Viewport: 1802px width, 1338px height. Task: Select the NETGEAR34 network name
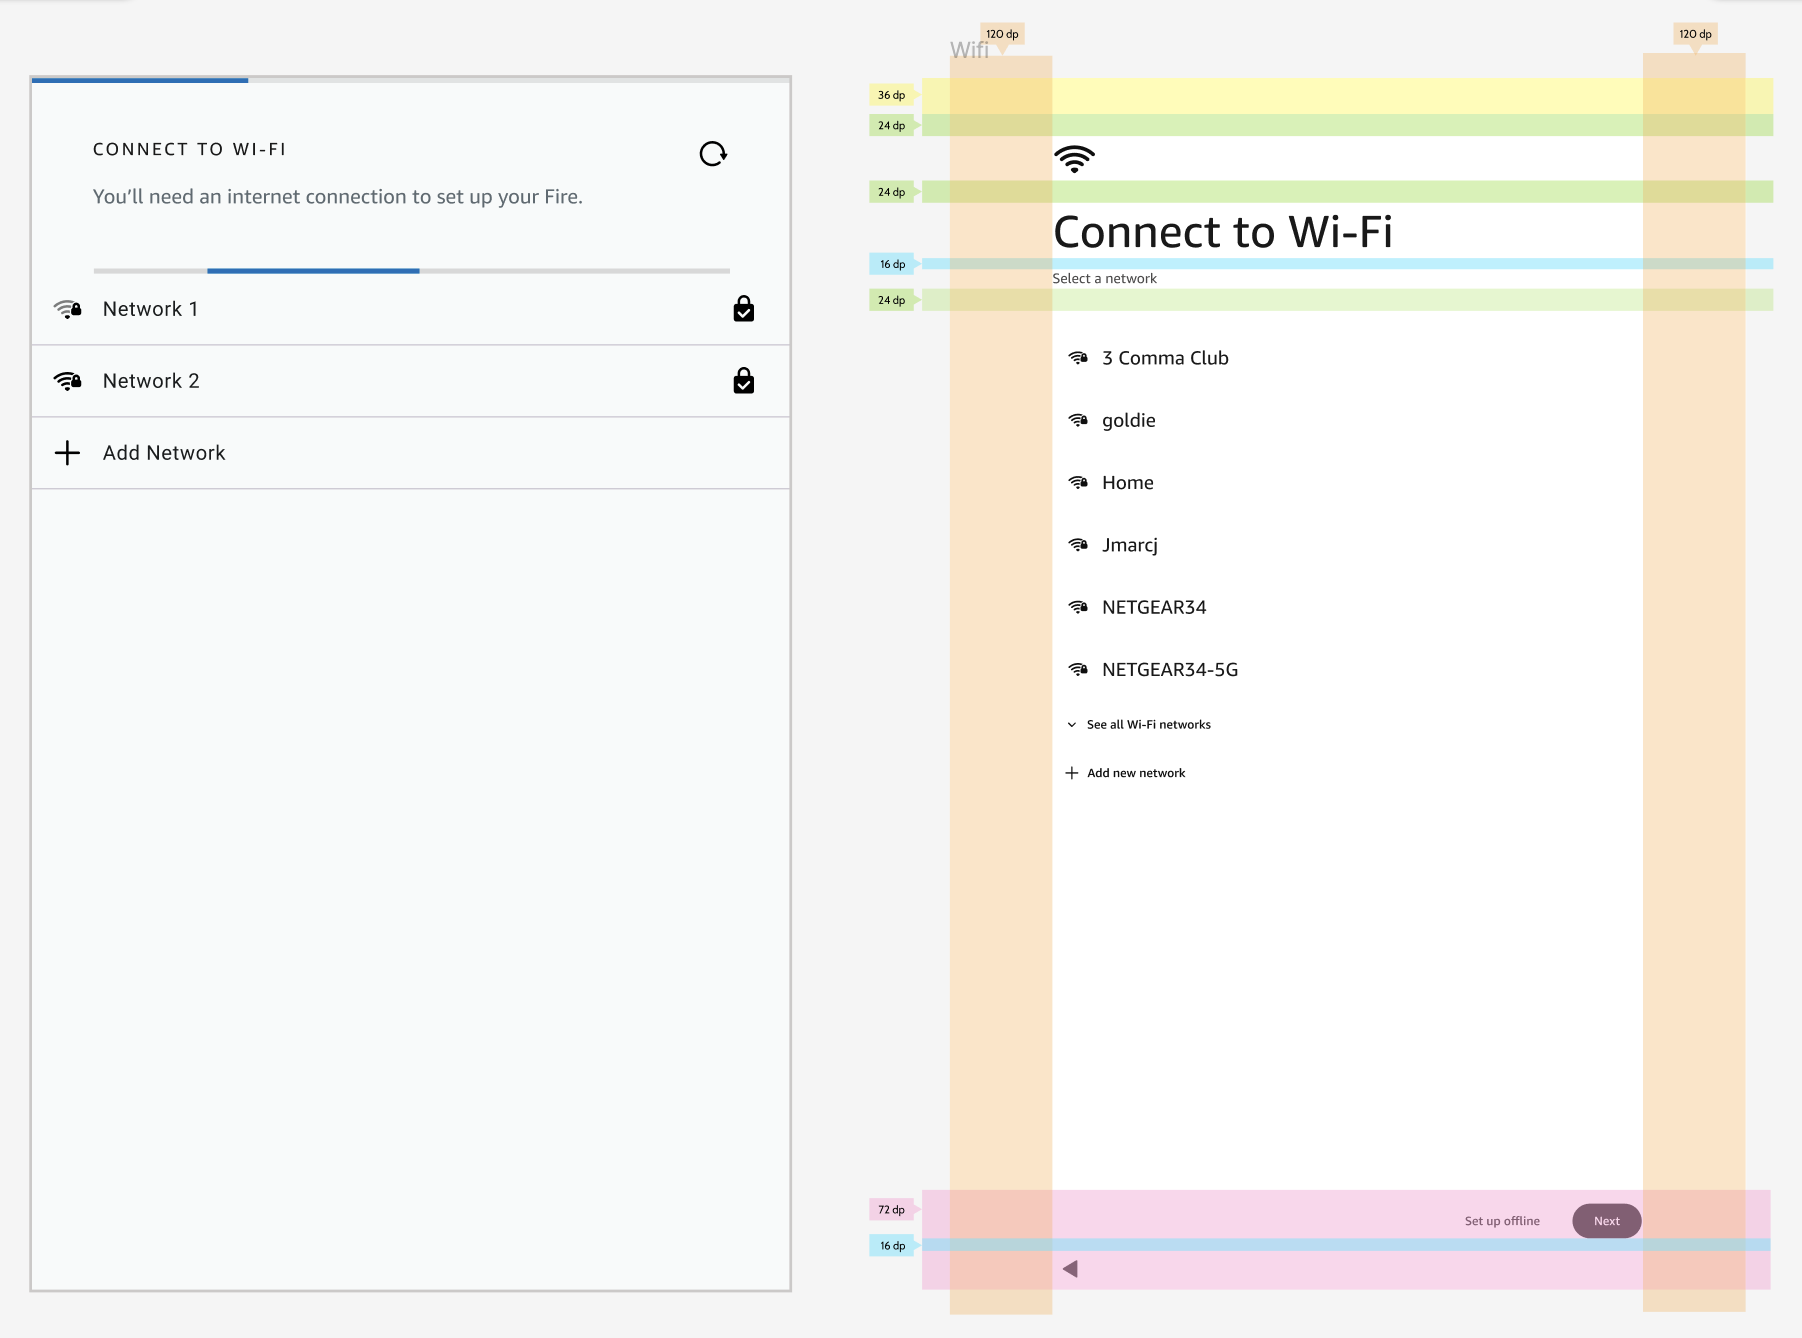[1154, 607]
